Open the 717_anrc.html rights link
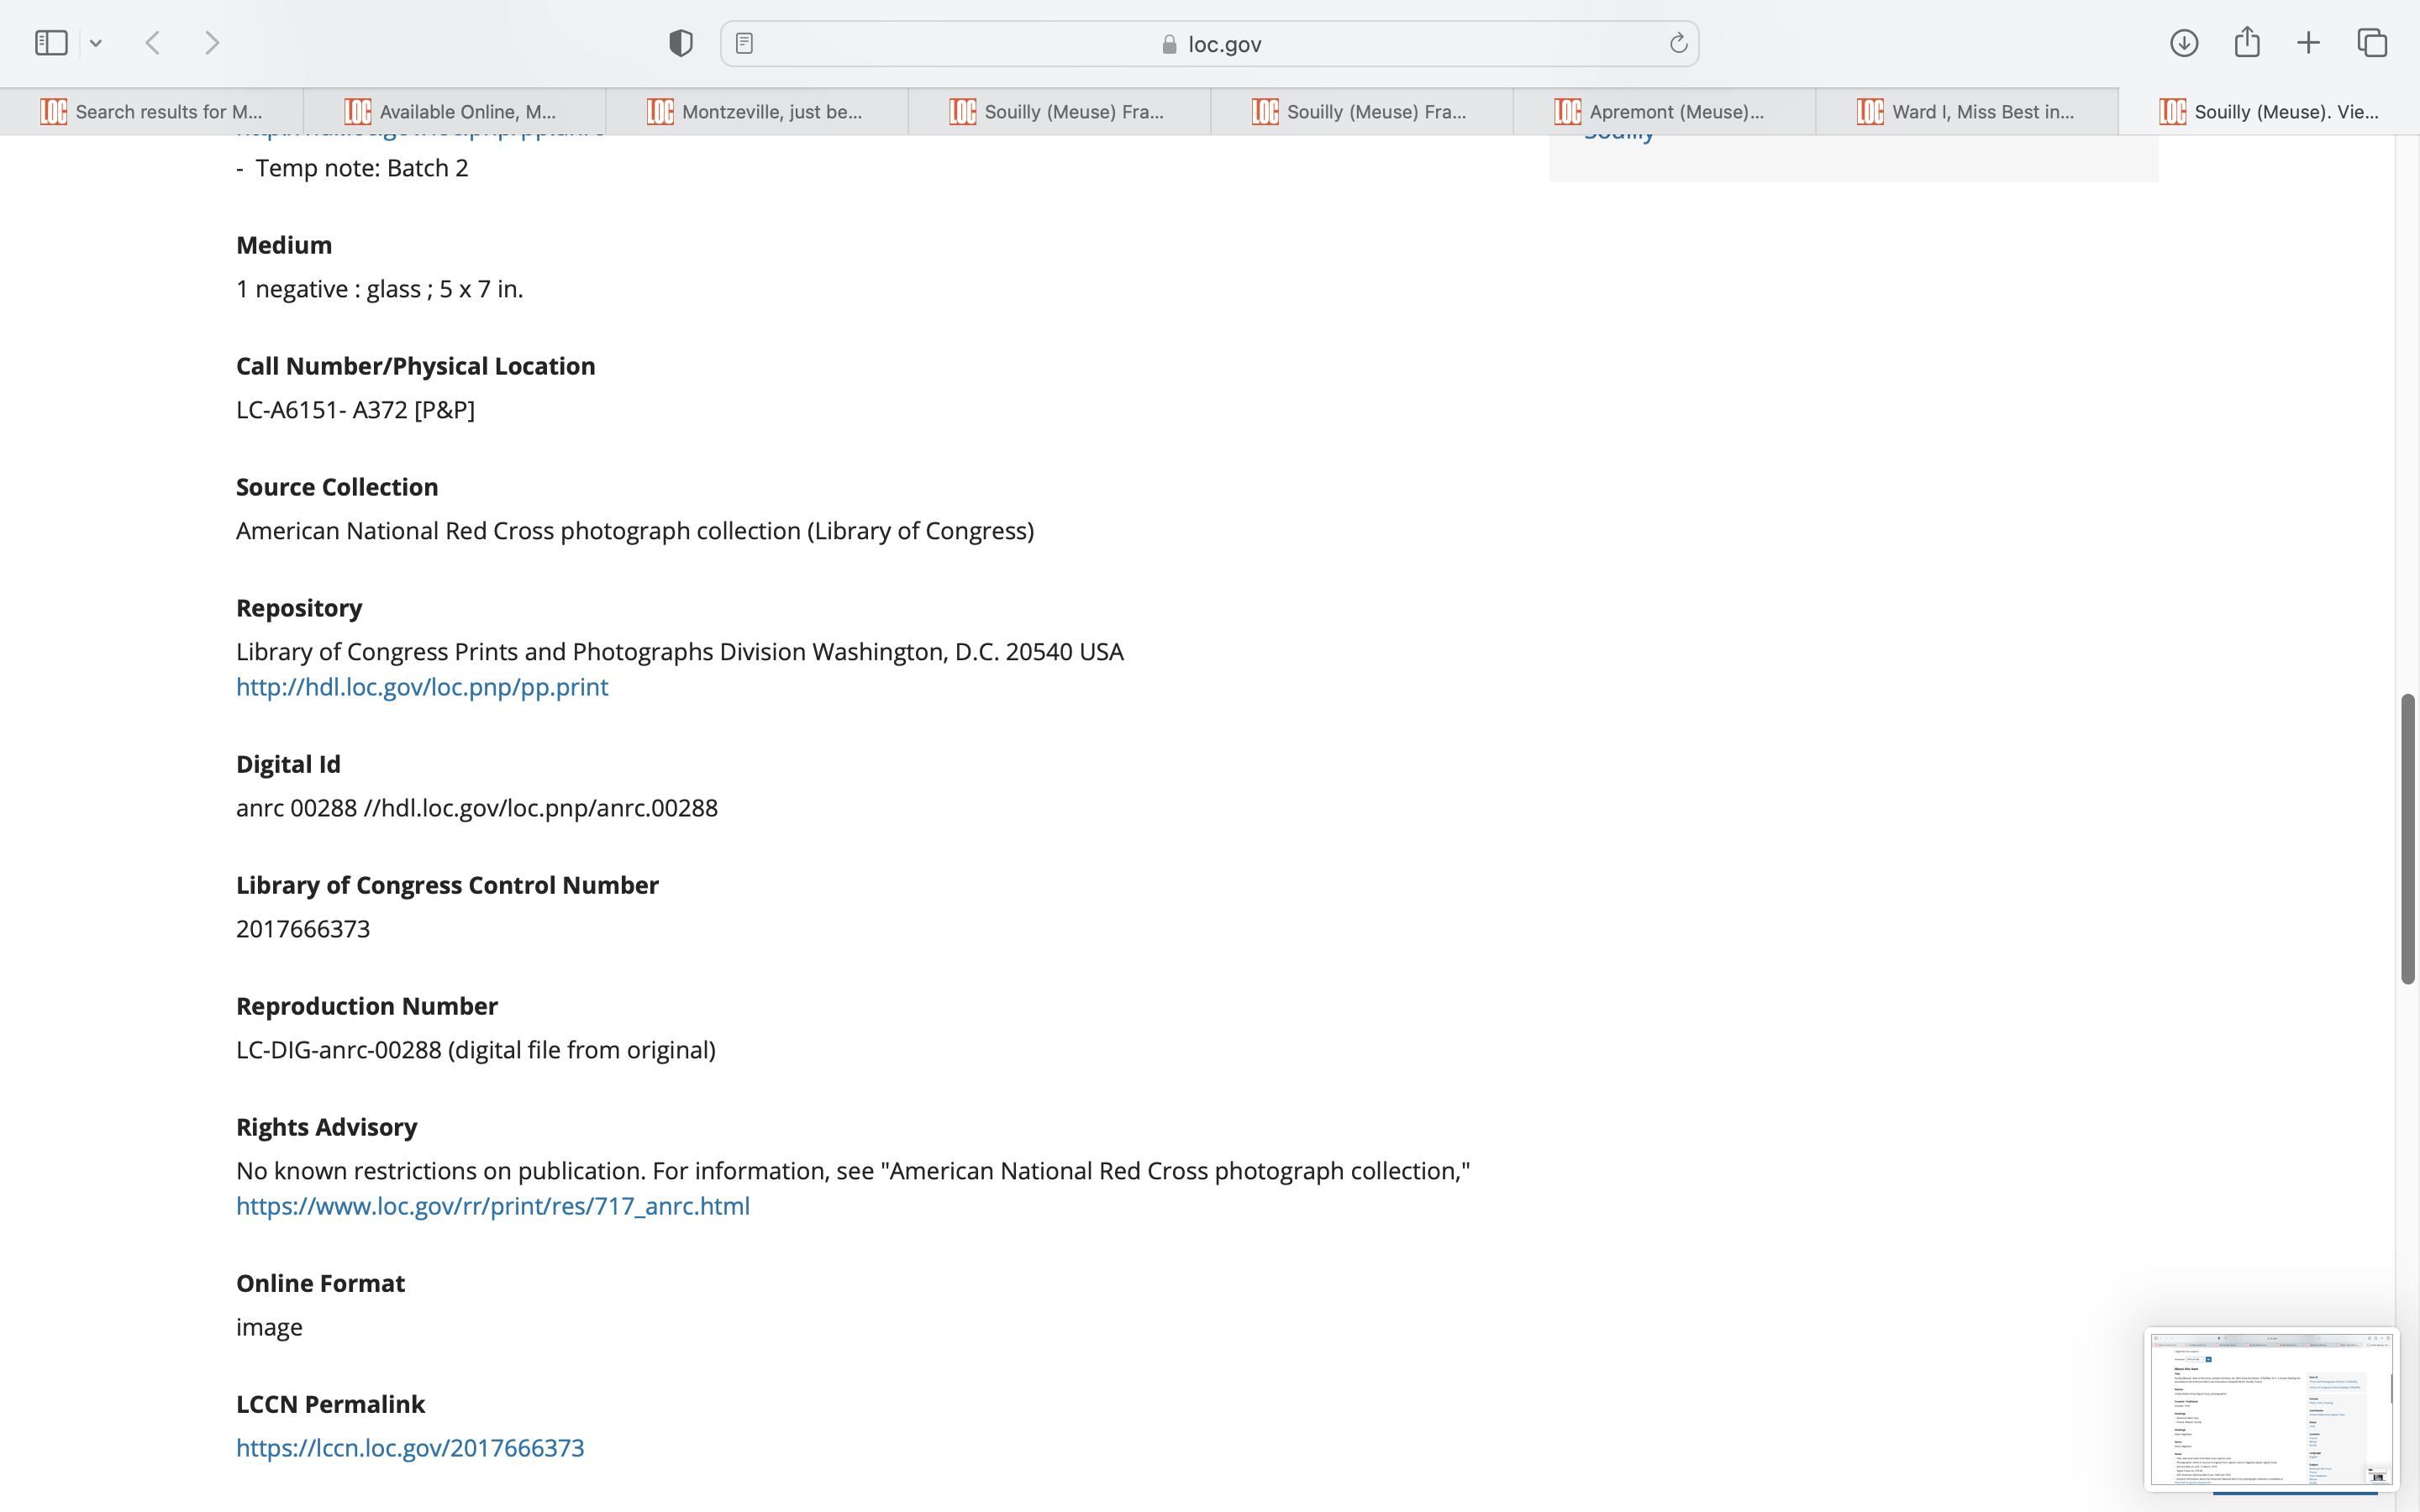2420x1512 pixels. coord(492,1206)
